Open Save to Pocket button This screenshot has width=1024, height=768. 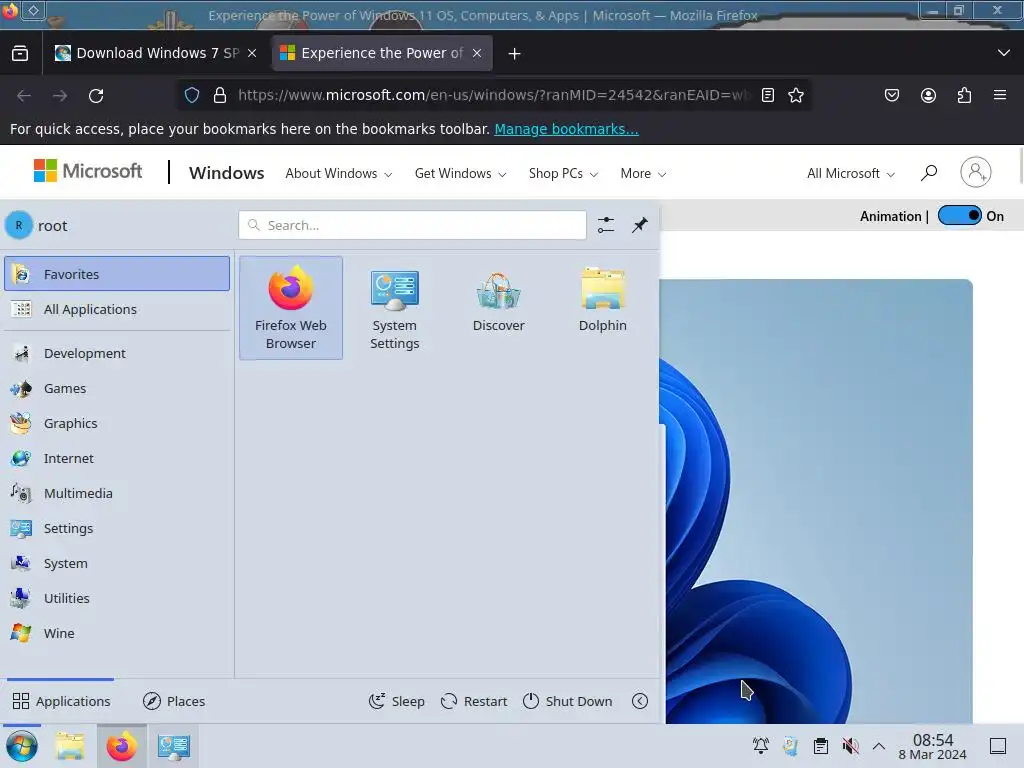tap(891, 95)
